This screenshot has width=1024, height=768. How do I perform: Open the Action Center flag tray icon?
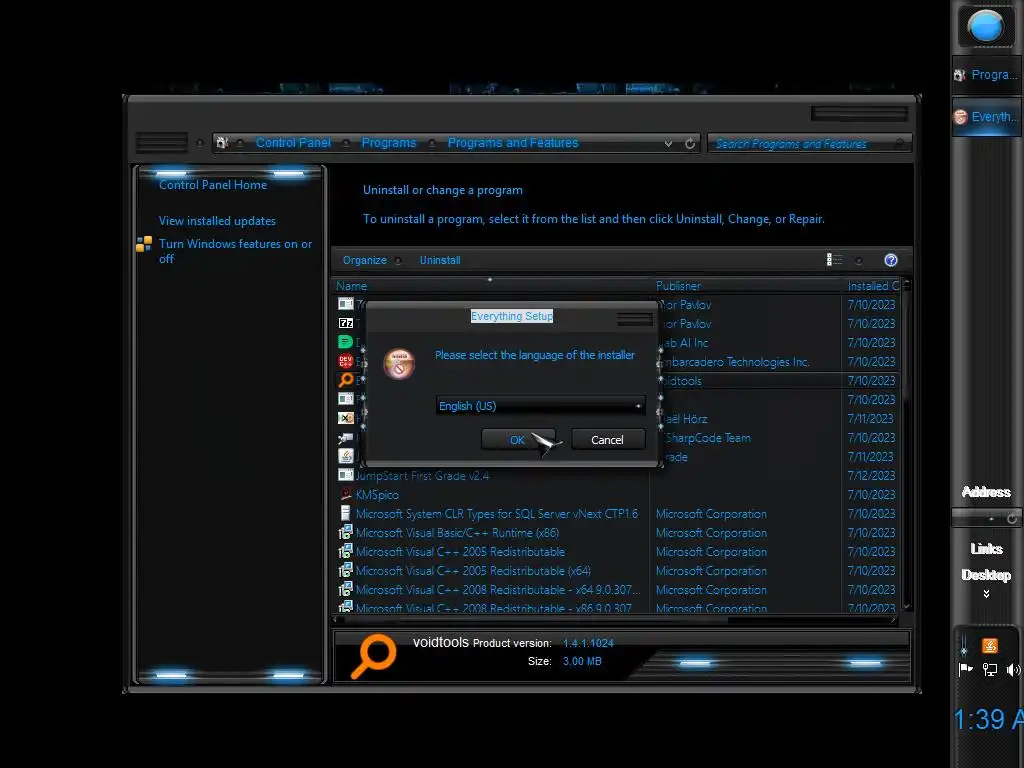pyautogui.click(x=965, y=669)
